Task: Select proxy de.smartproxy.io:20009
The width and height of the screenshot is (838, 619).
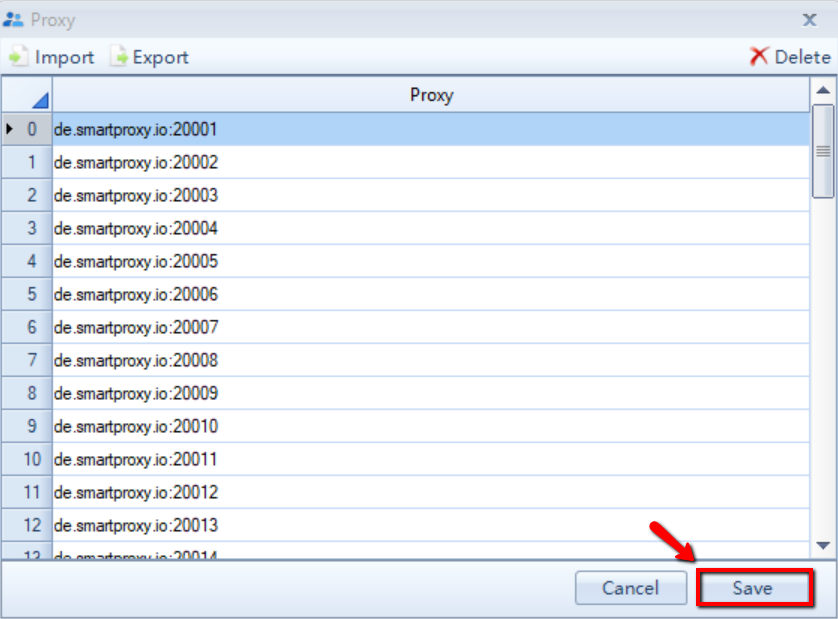Action: [x=431, y=393]
